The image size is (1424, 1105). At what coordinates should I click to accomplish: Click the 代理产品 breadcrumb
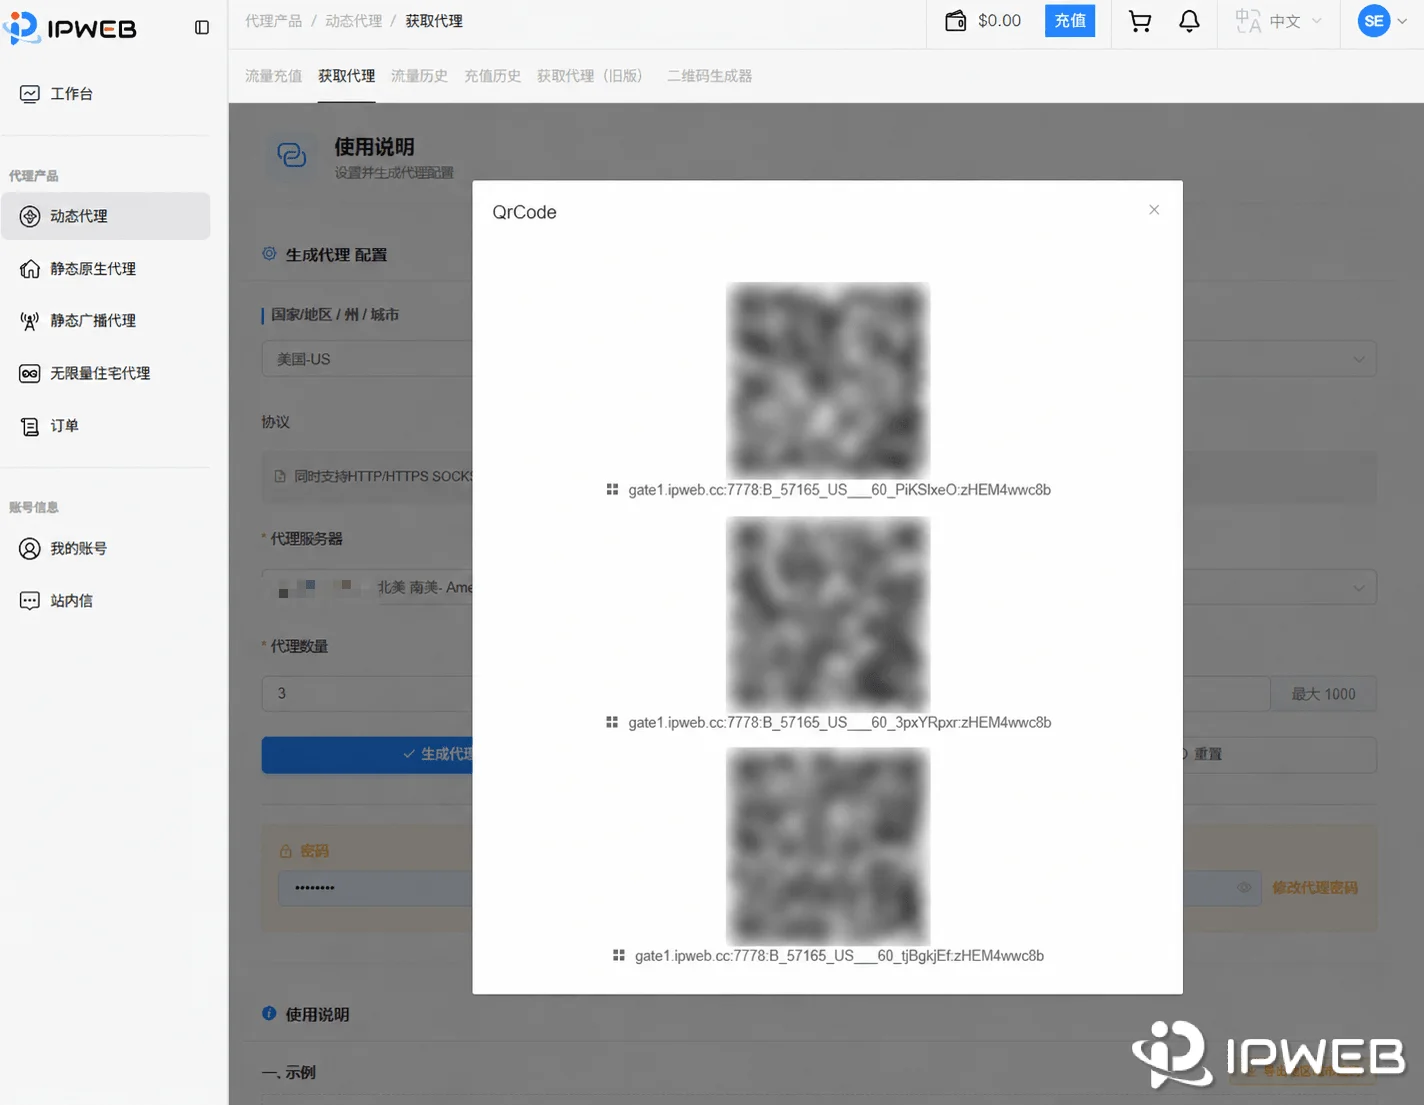pyautogui.click(x=273, y=21)
